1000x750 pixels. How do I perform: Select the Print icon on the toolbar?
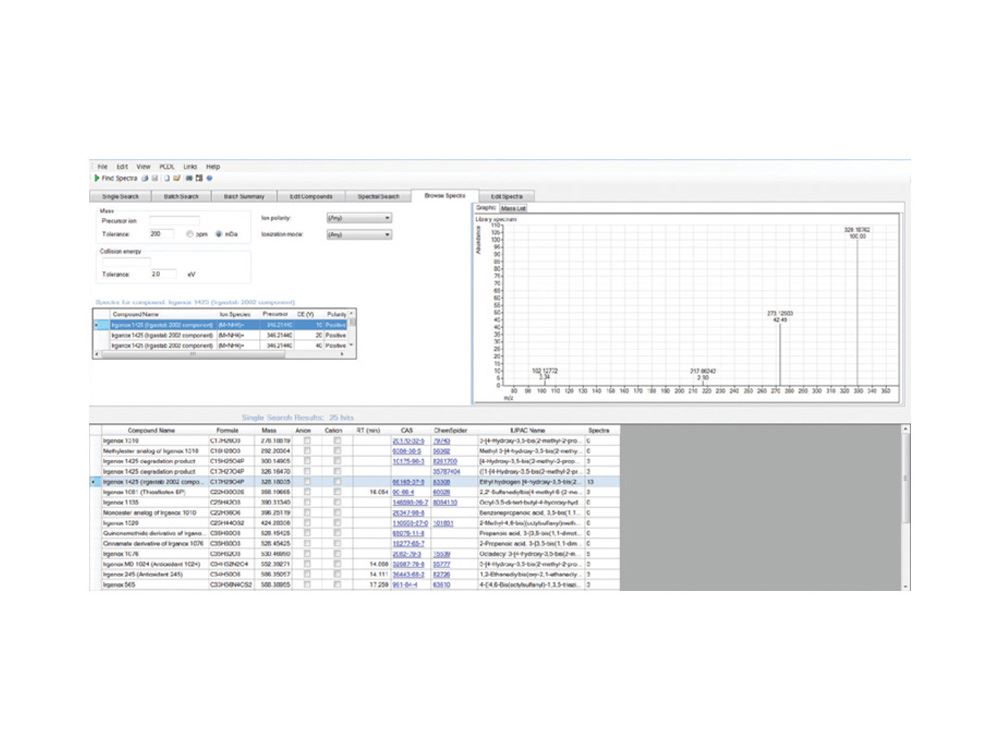(x=144, y=177)
